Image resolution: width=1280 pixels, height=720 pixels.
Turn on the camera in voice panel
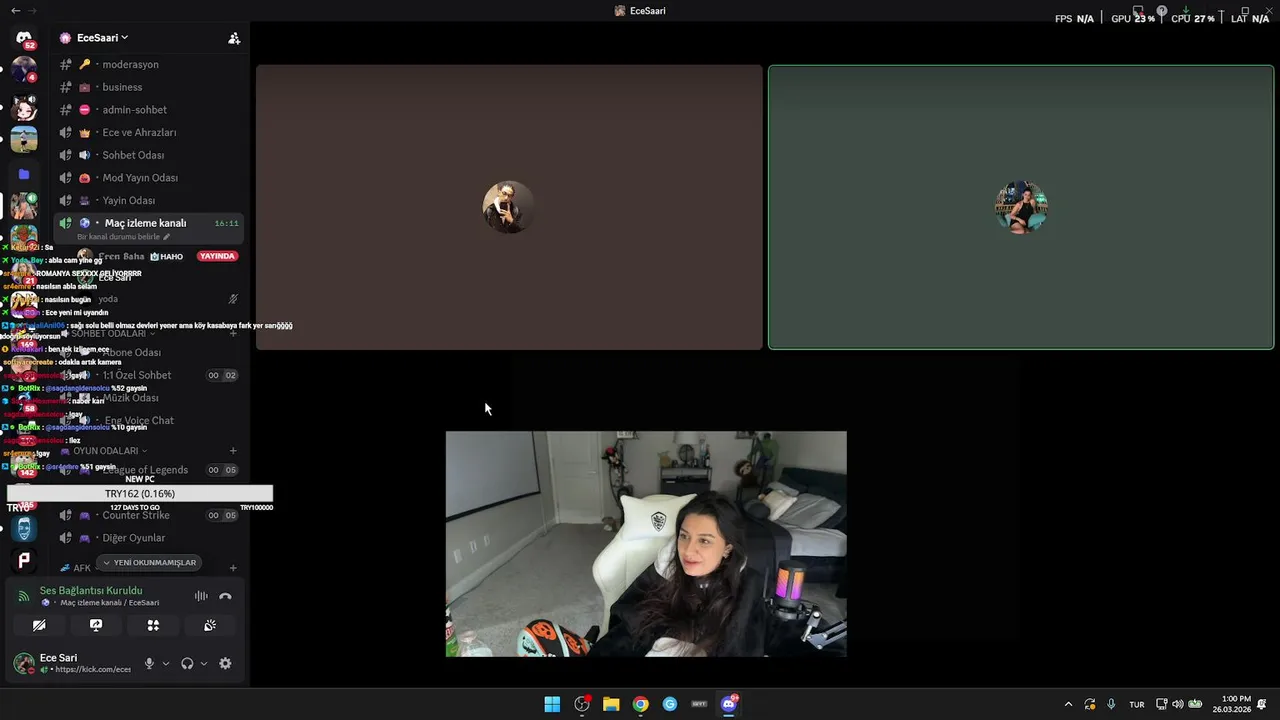[x=39, y=625]
